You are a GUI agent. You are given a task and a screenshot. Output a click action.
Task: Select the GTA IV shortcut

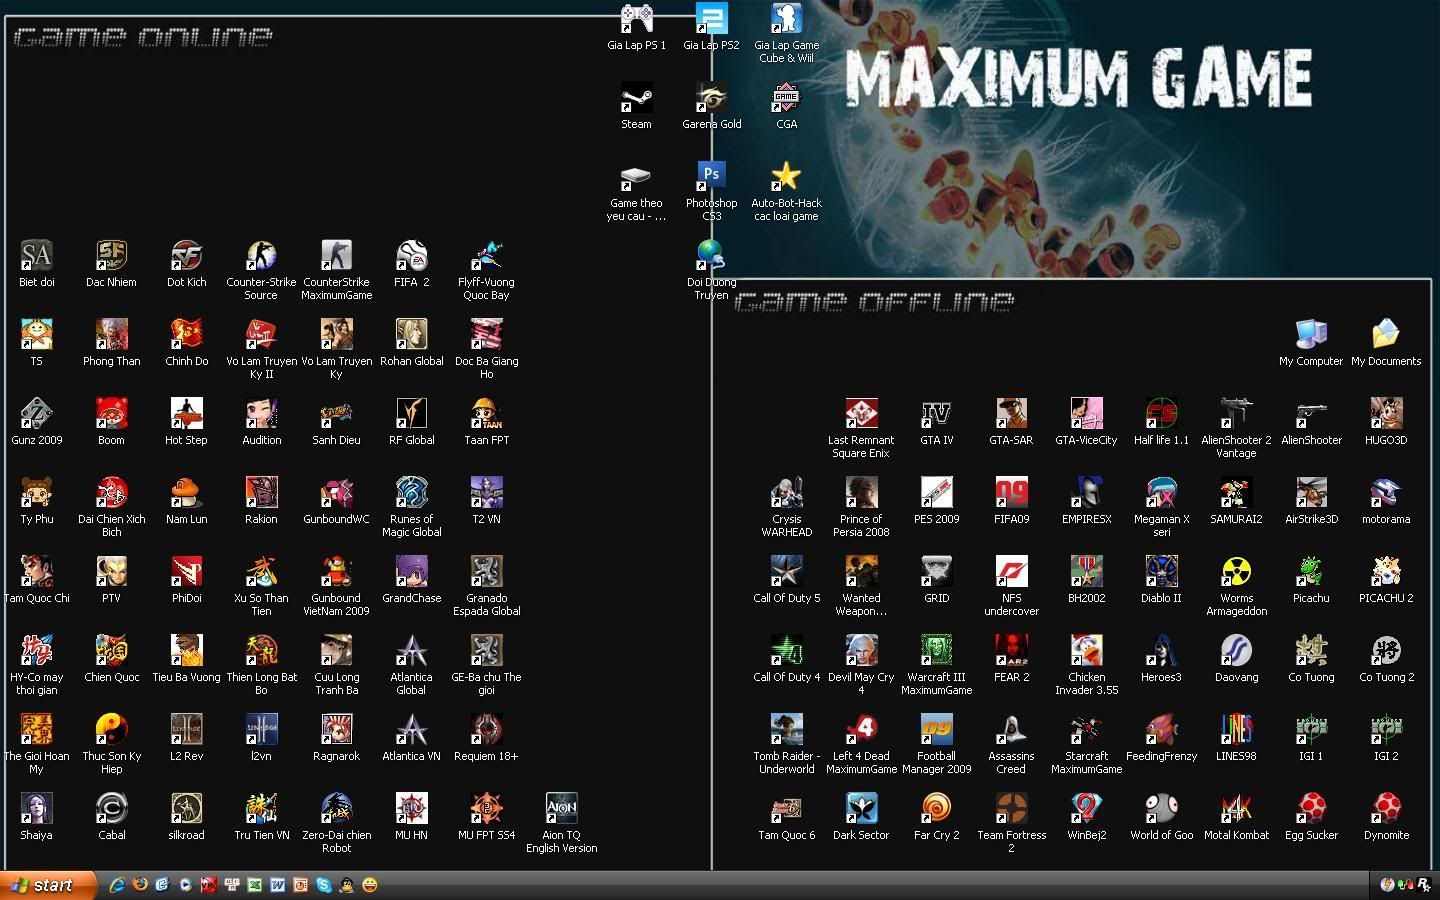(x=936, y=414)
